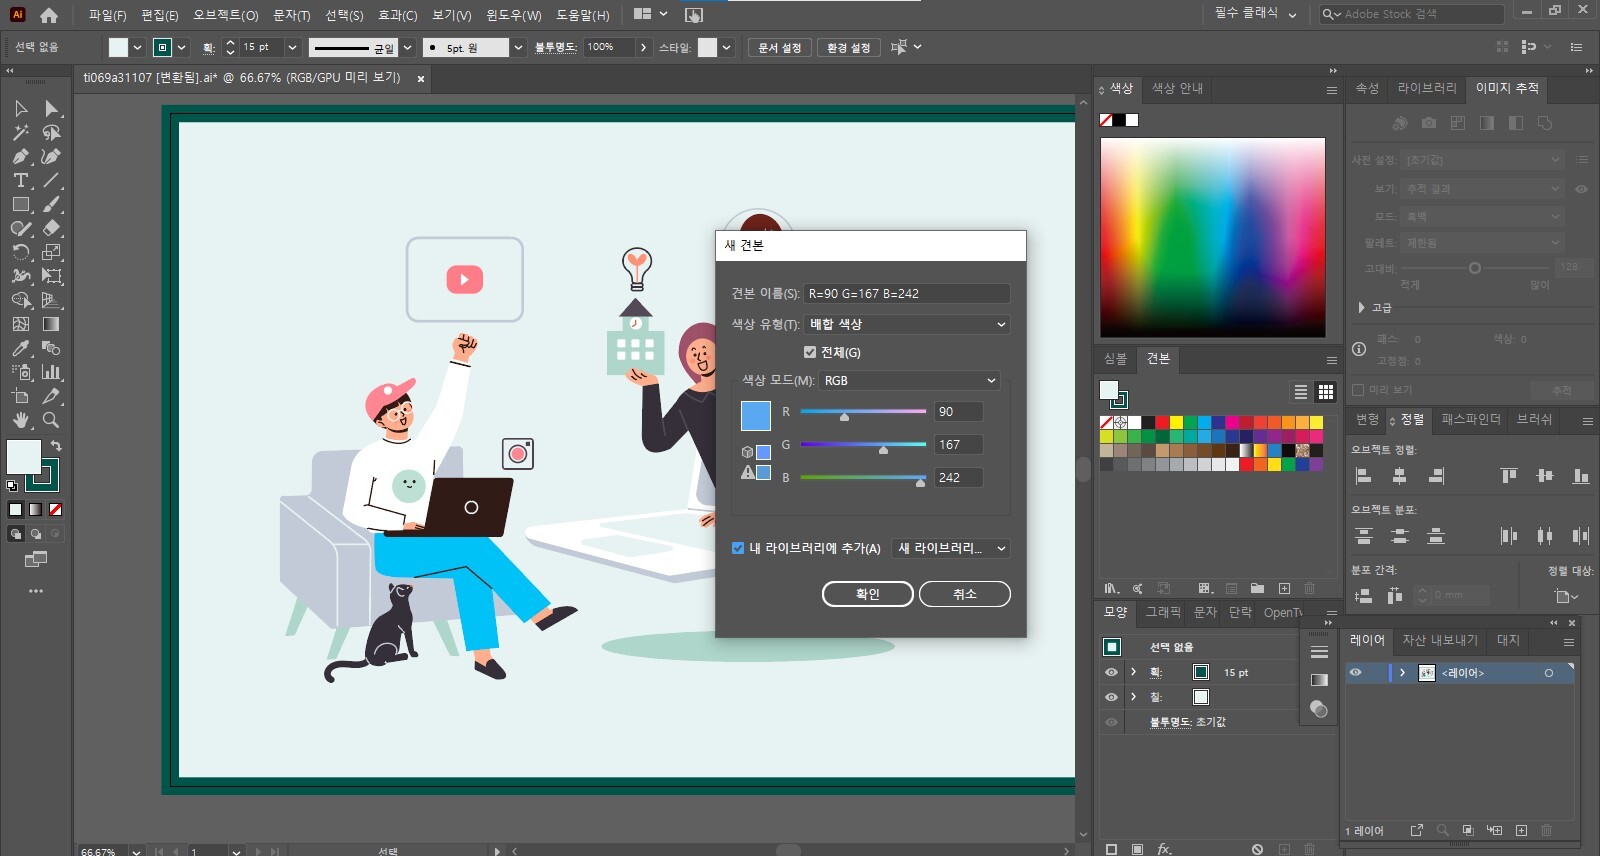
Task: Switch to the 라이브러리 tab
Action: [x=1426, y=88]
